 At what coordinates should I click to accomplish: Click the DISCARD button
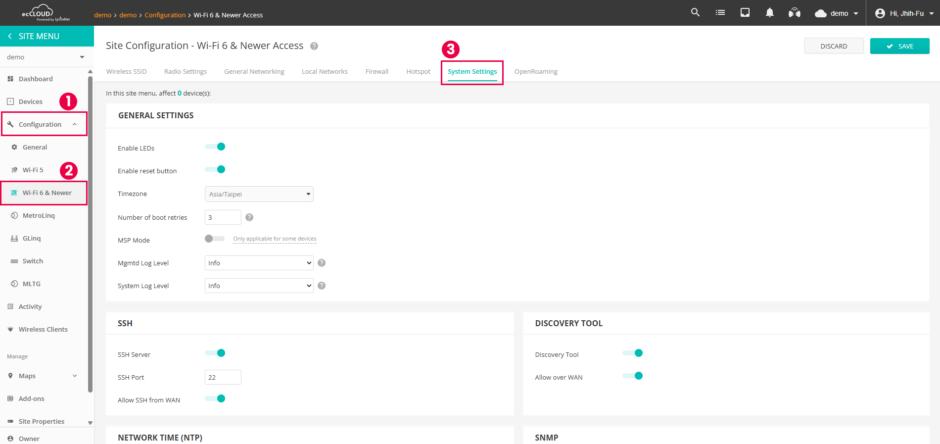pyautogui.click(x=832, y=46)
